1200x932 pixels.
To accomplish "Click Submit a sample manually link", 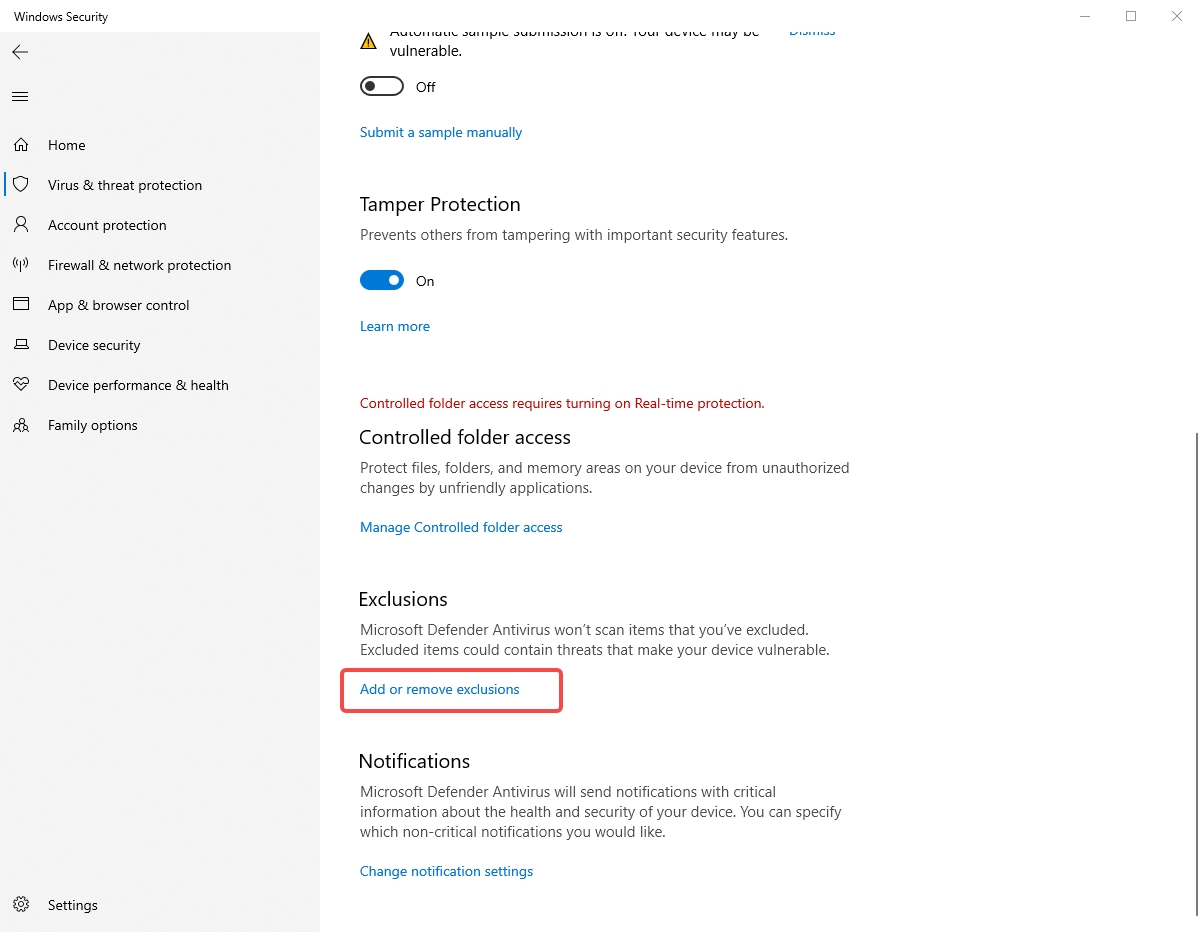I will point(441,132).
